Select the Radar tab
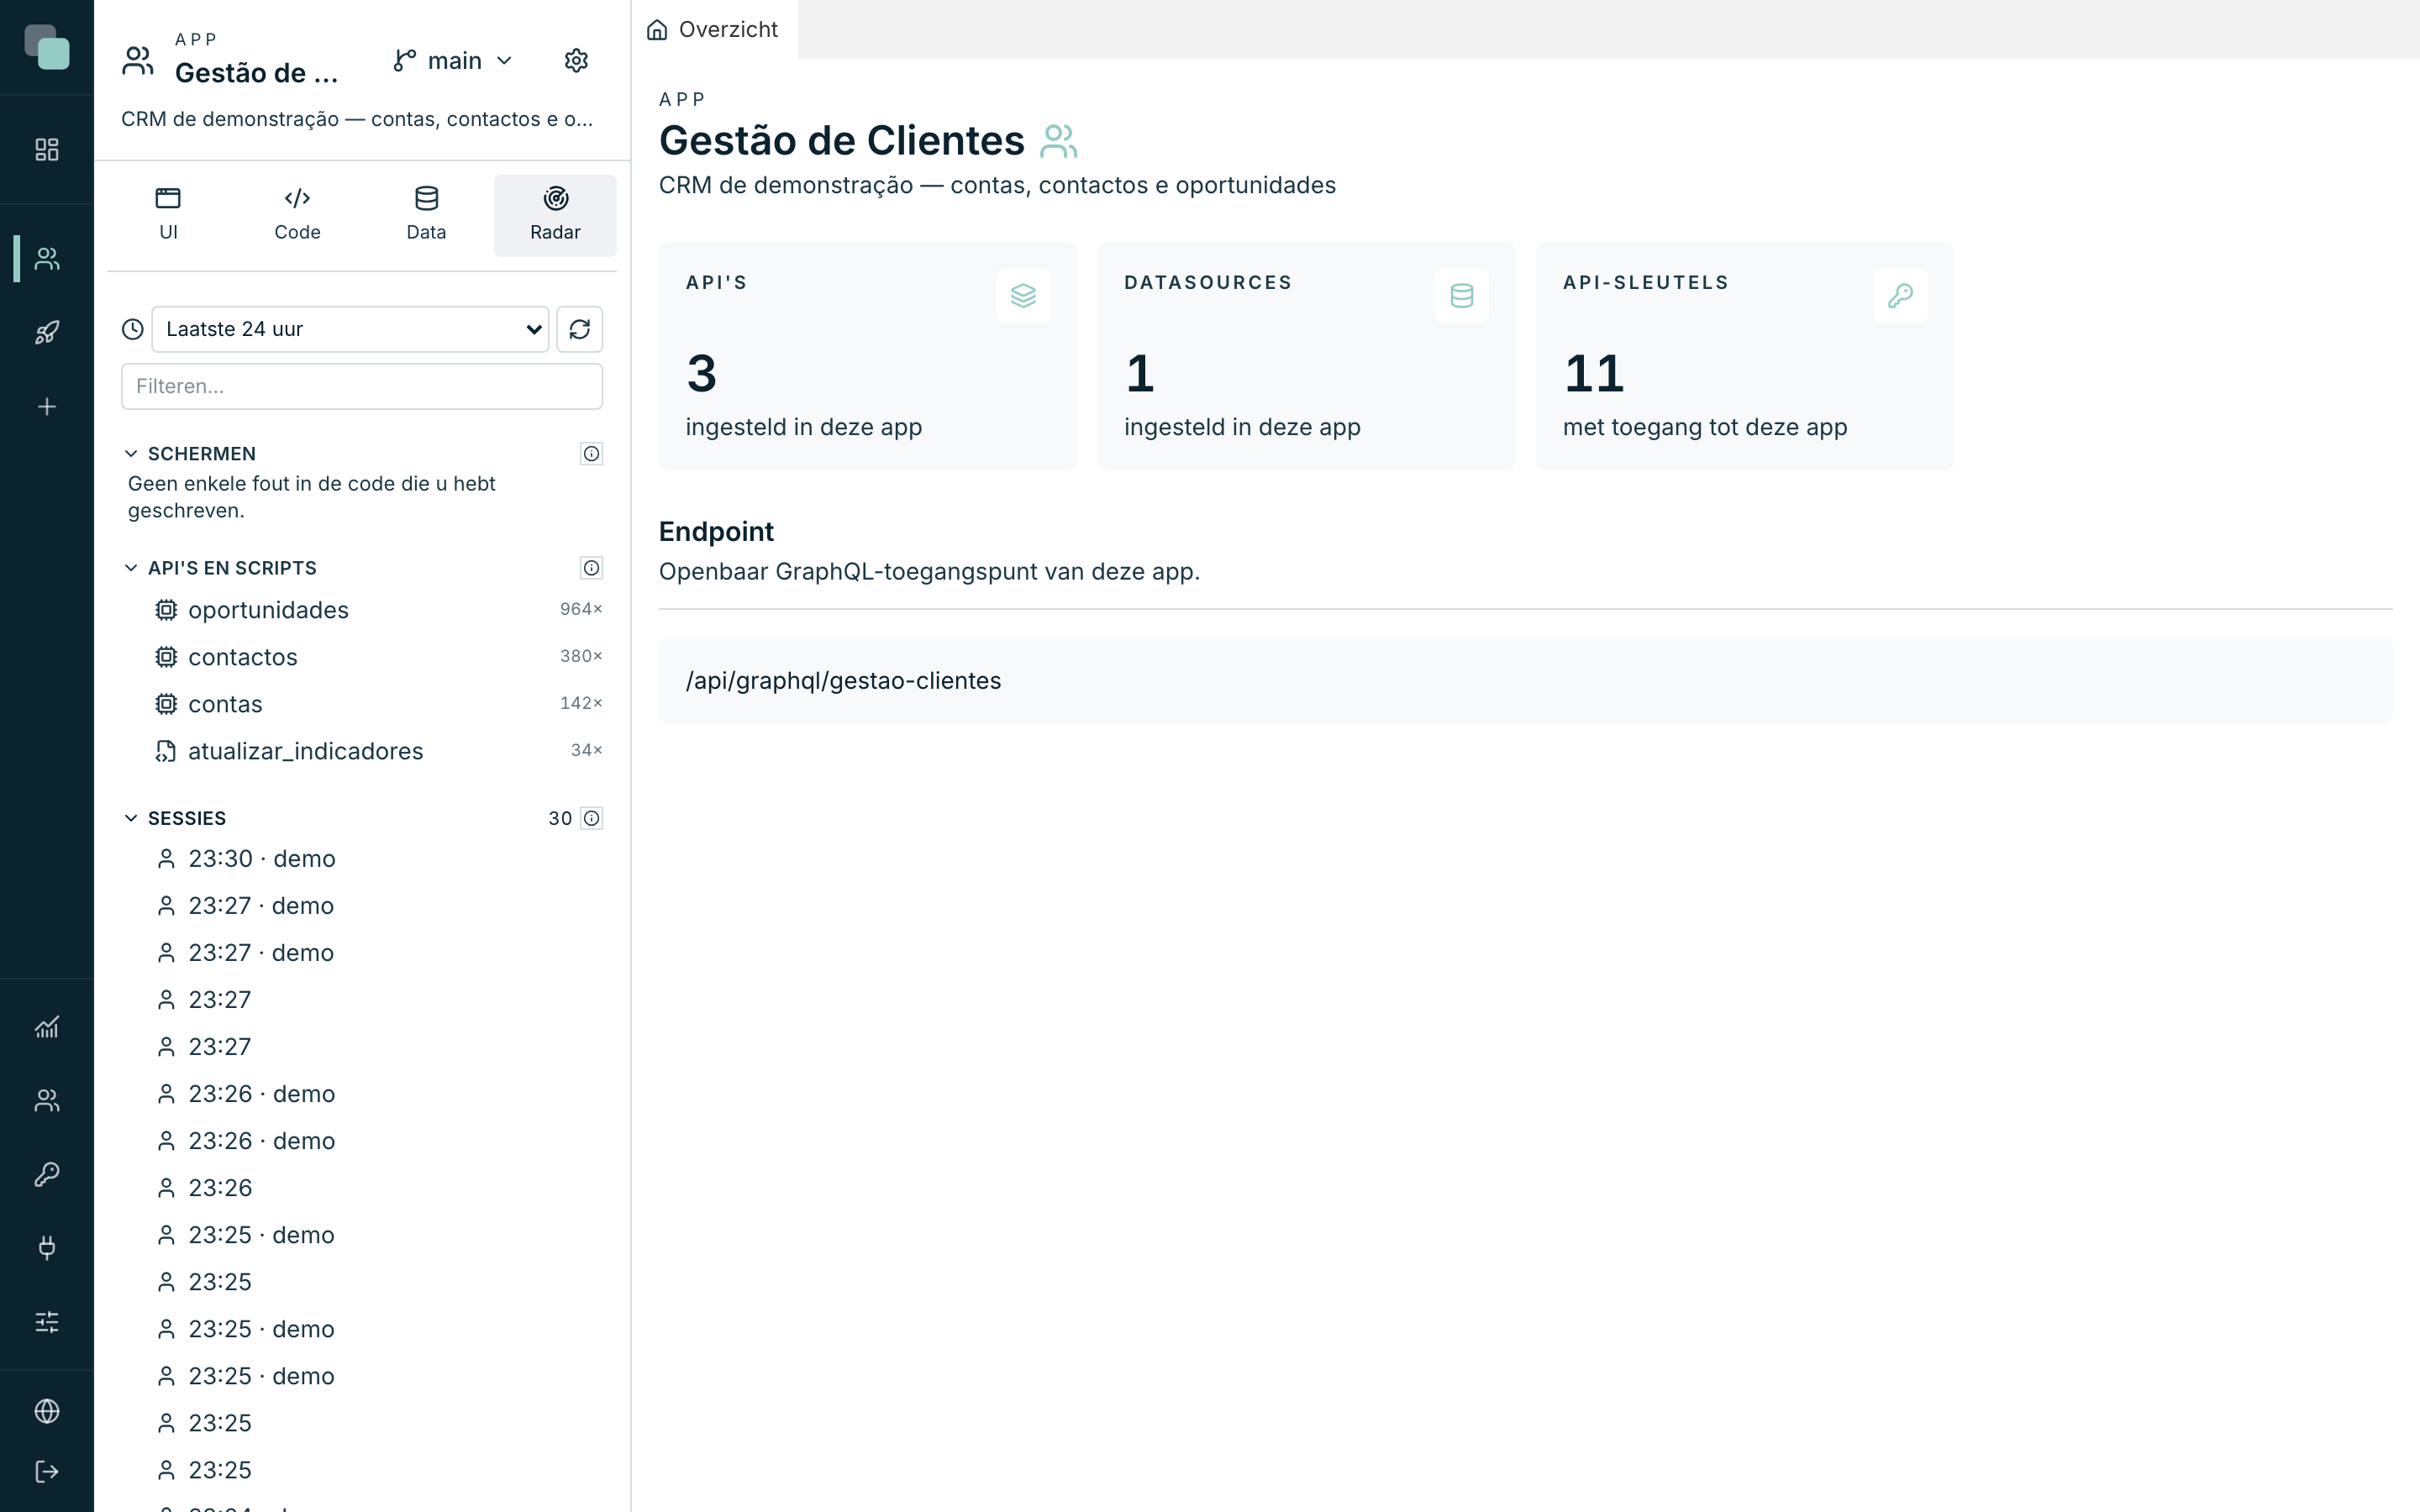This screenshot has width=2420, height=1512. coord(555,215)
